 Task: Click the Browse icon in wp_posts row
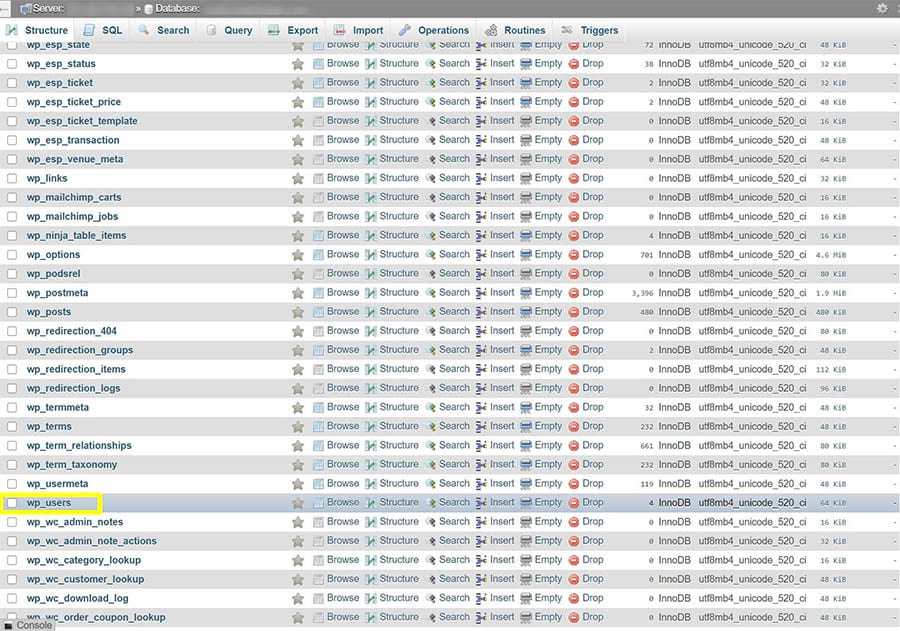click(x=318, y=312)
